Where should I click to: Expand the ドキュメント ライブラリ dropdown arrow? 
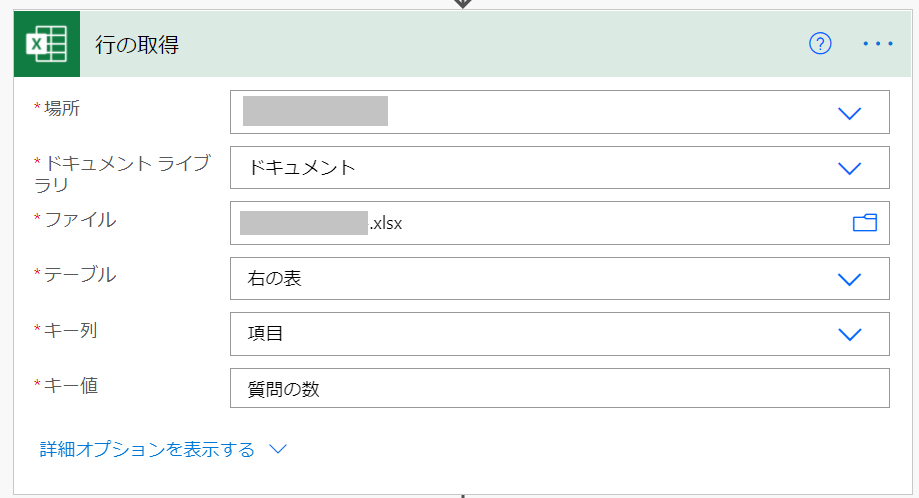click(849, 169)
